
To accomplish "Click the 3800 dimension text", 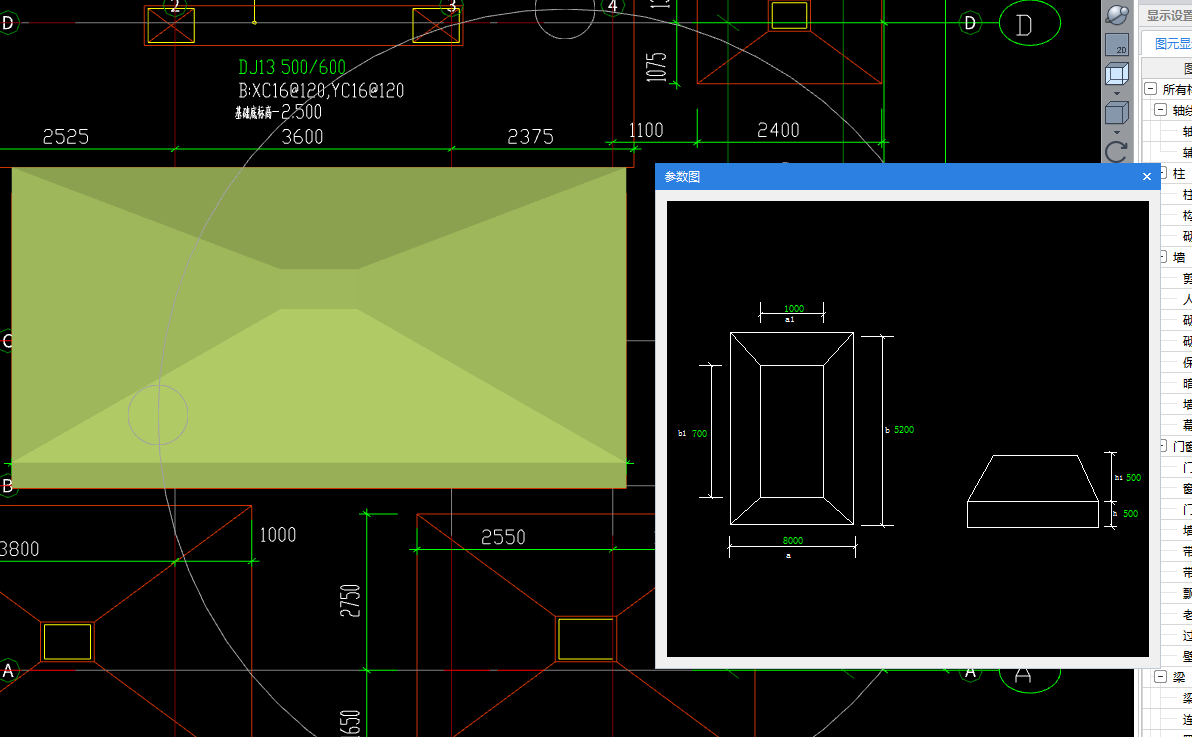I will [19, 548].
